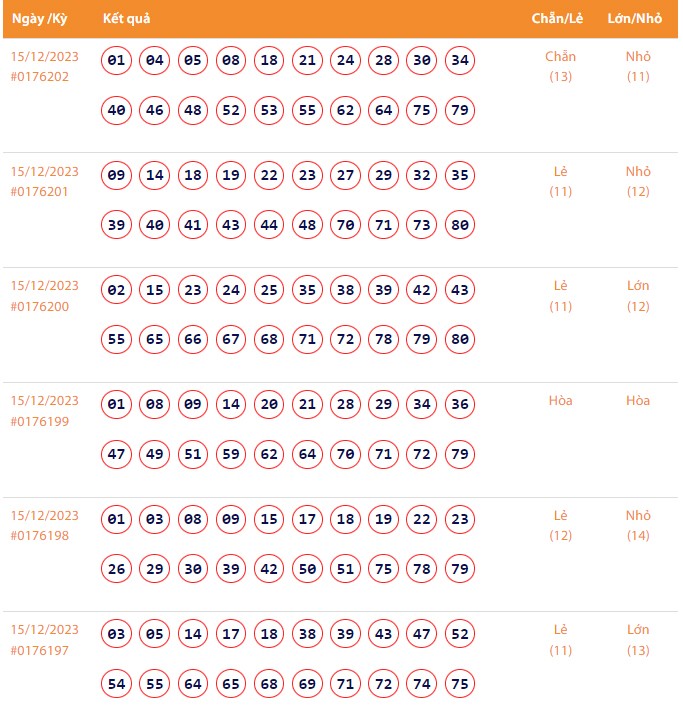Pick ball 47 in draw #0176199
Screen dimensions: 683x714
click(116, 454)
